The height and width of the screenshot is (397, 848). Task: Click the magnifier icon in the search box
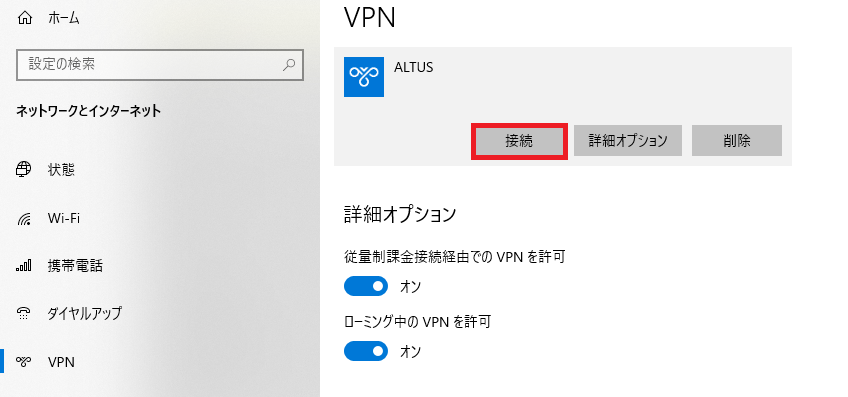coord(289,65)
